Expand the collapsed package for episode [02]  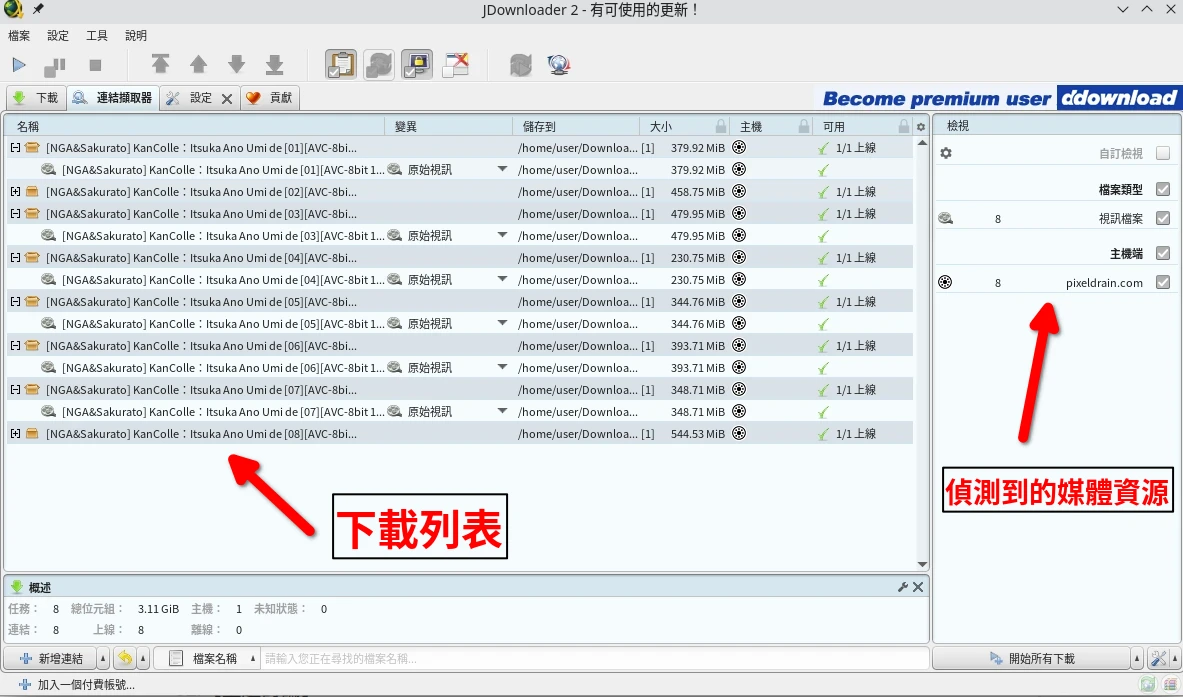[x=15, y=192]
